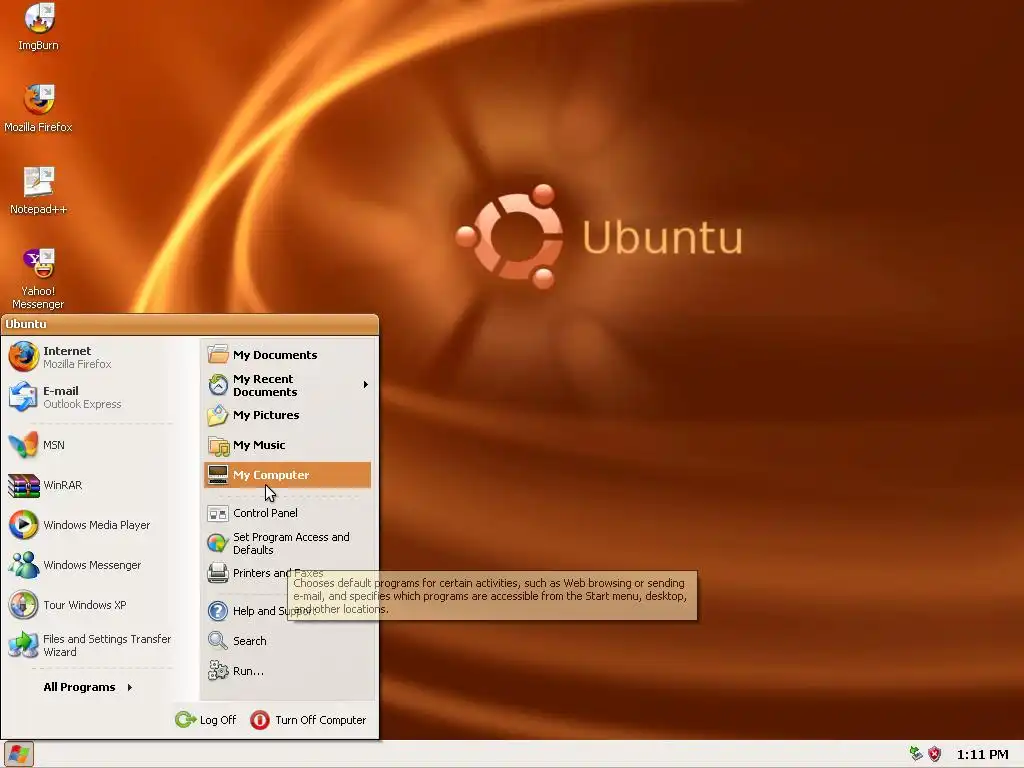1024x768 pixels.
Task: Click the My Computer monitor icon
Action: (x=218, y=475)
